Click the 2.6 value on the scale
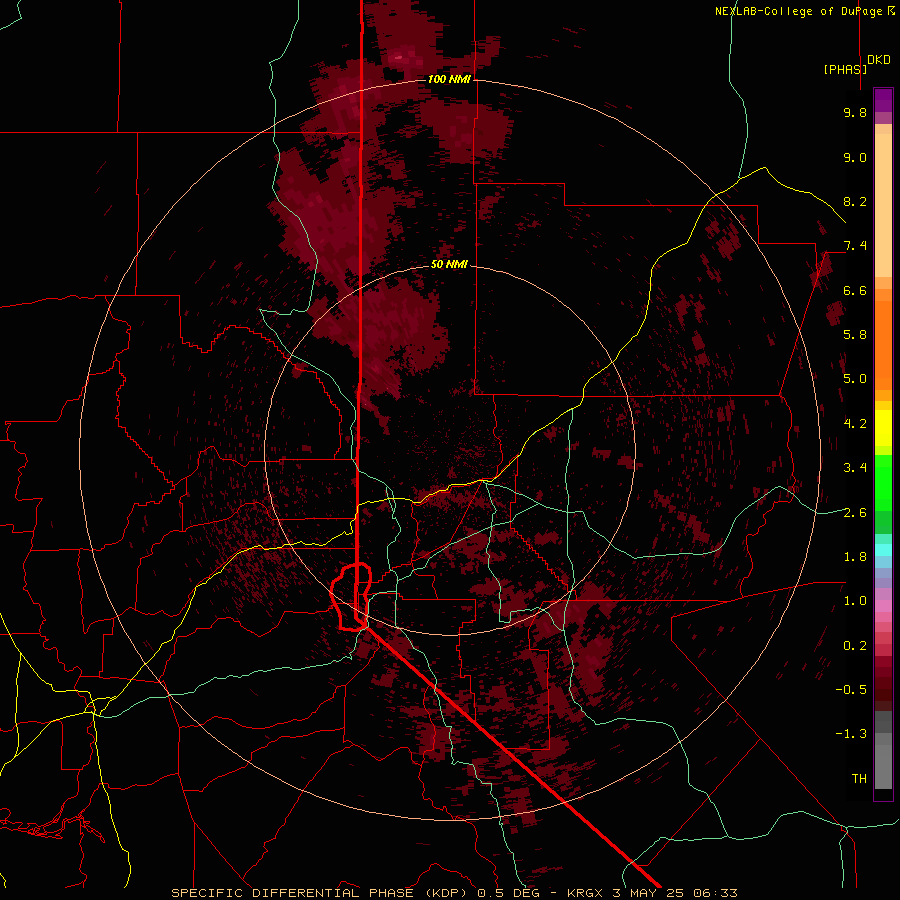The image size is (900, 900). tap(855, 513)
